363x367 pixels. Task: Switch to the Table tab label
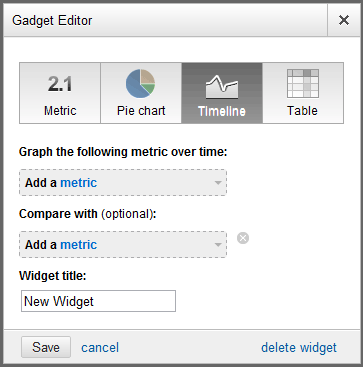point(302,111)
